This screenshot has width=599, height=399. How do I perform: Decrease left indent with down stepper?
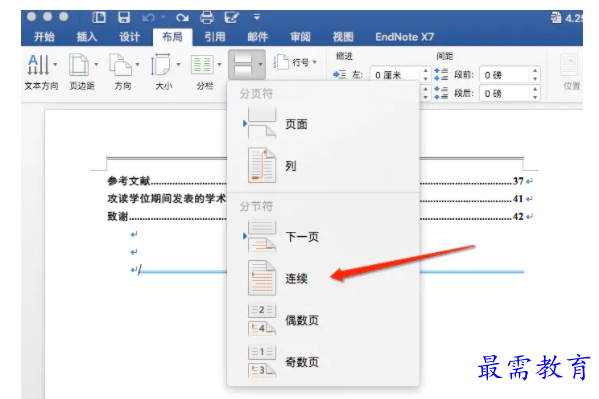pos(425,79)
